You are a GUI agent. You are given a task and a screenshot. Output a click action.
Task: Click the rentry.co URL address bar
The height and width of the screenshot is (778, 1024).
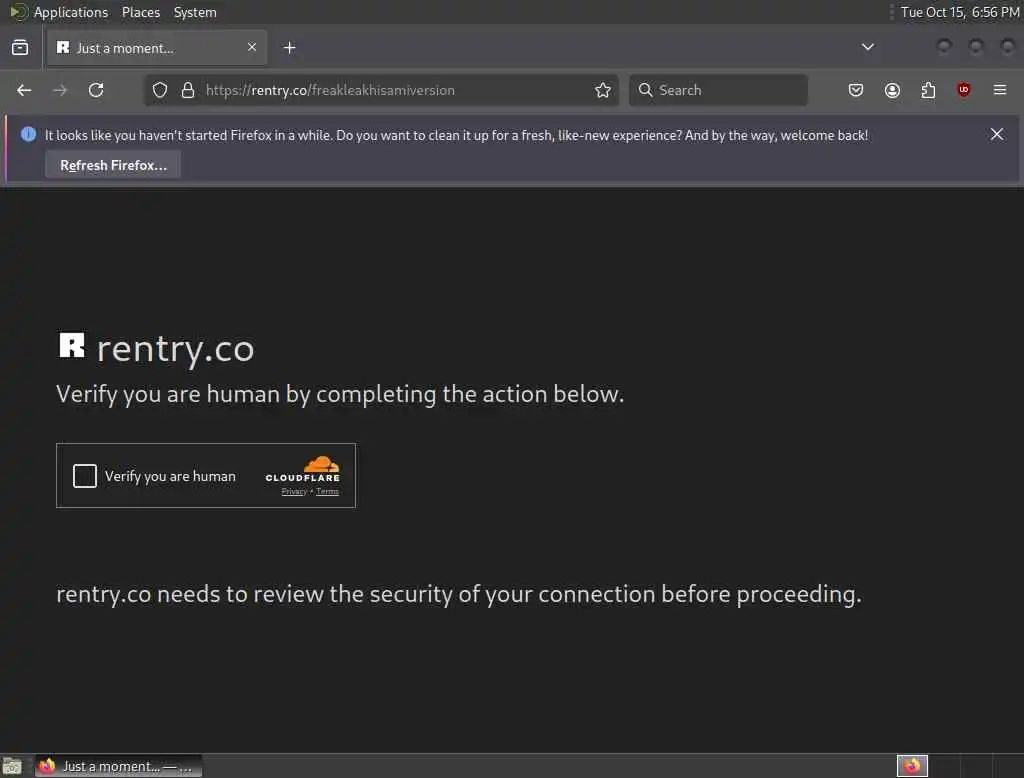point(382,90)
